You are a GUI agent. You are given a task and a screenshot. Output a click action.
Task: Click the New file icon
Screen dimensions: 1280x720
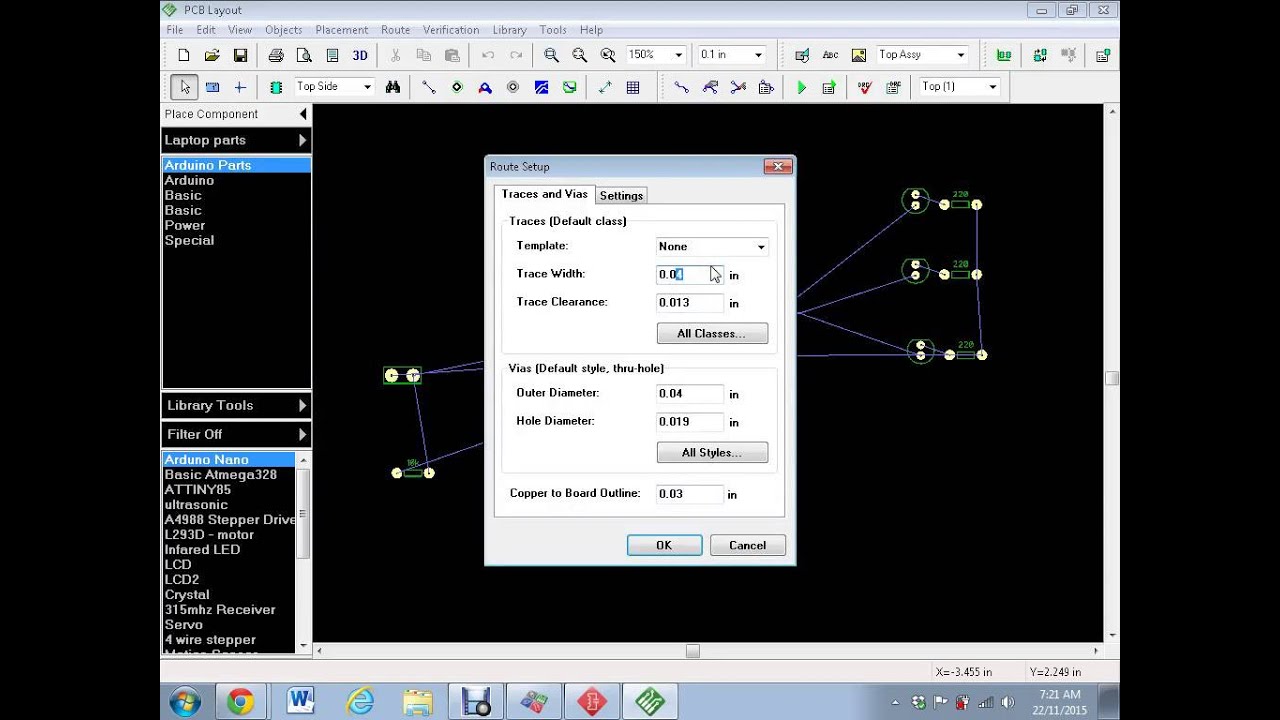(x=183, y=55)
